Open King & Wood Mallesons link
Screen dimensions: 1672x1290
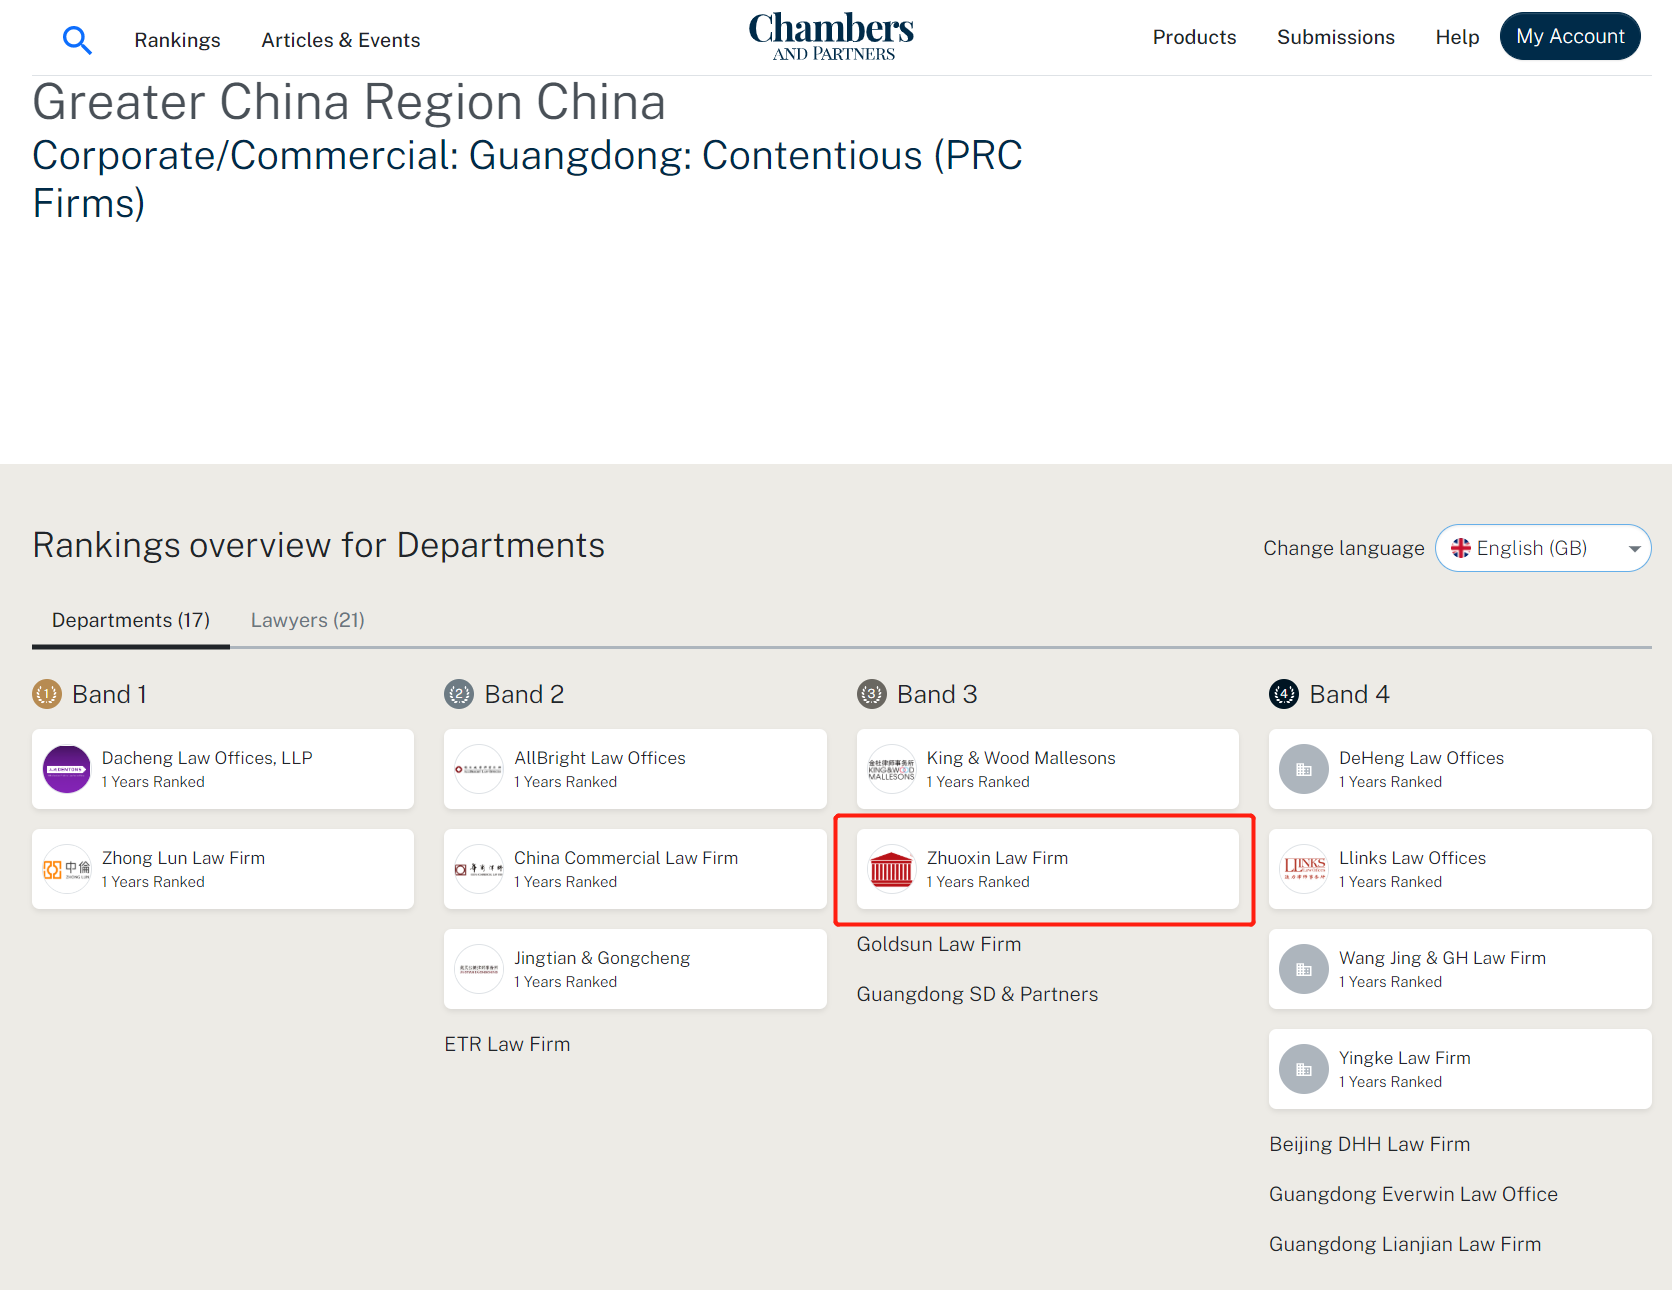tap(1021, 758)
